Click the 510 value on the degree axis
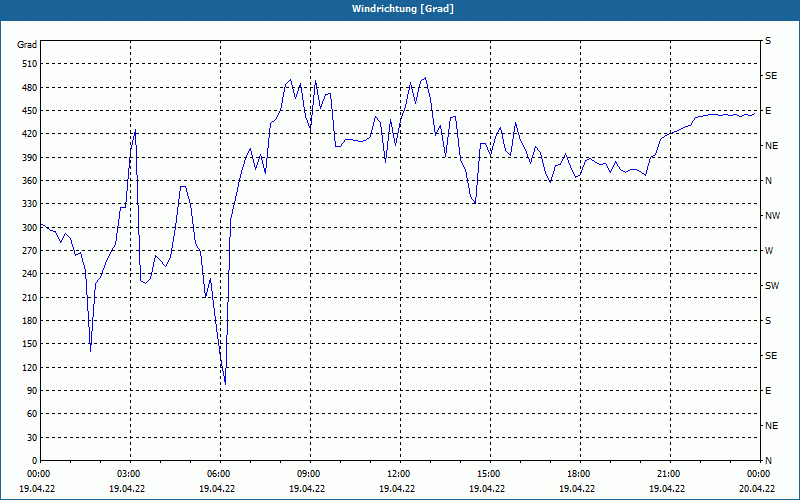The width and height of the screenshot is (800, 500). (x=30, y=64)
